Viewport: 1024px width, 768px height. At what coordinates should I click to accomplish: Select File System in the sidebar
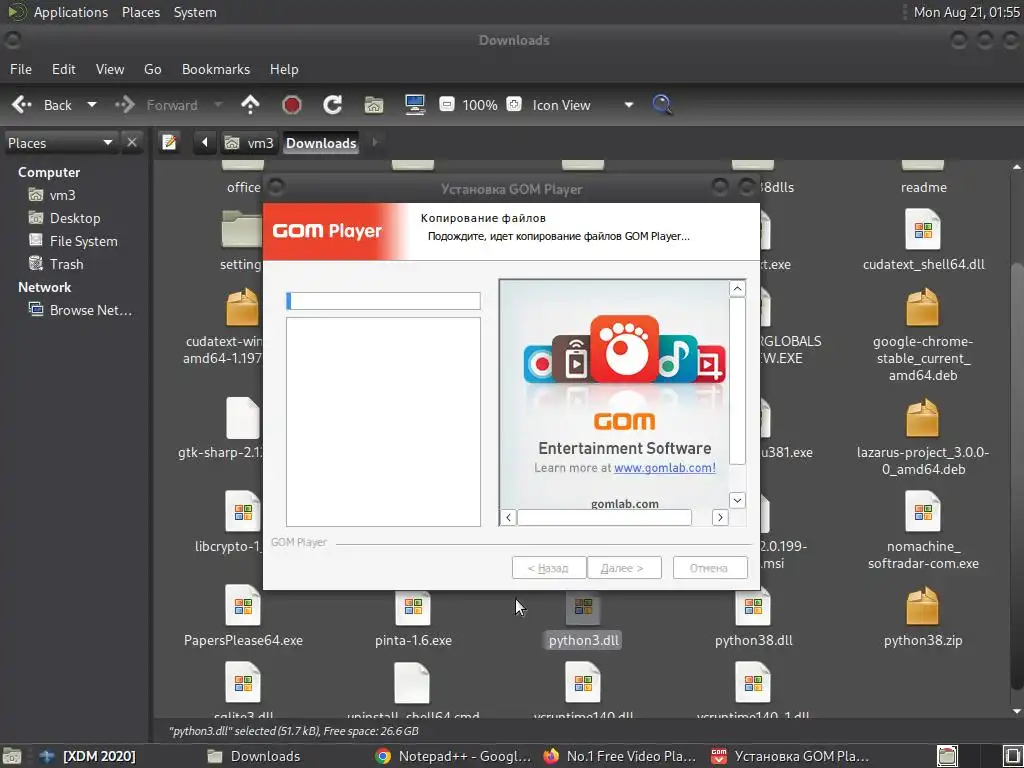coord(73,241)
